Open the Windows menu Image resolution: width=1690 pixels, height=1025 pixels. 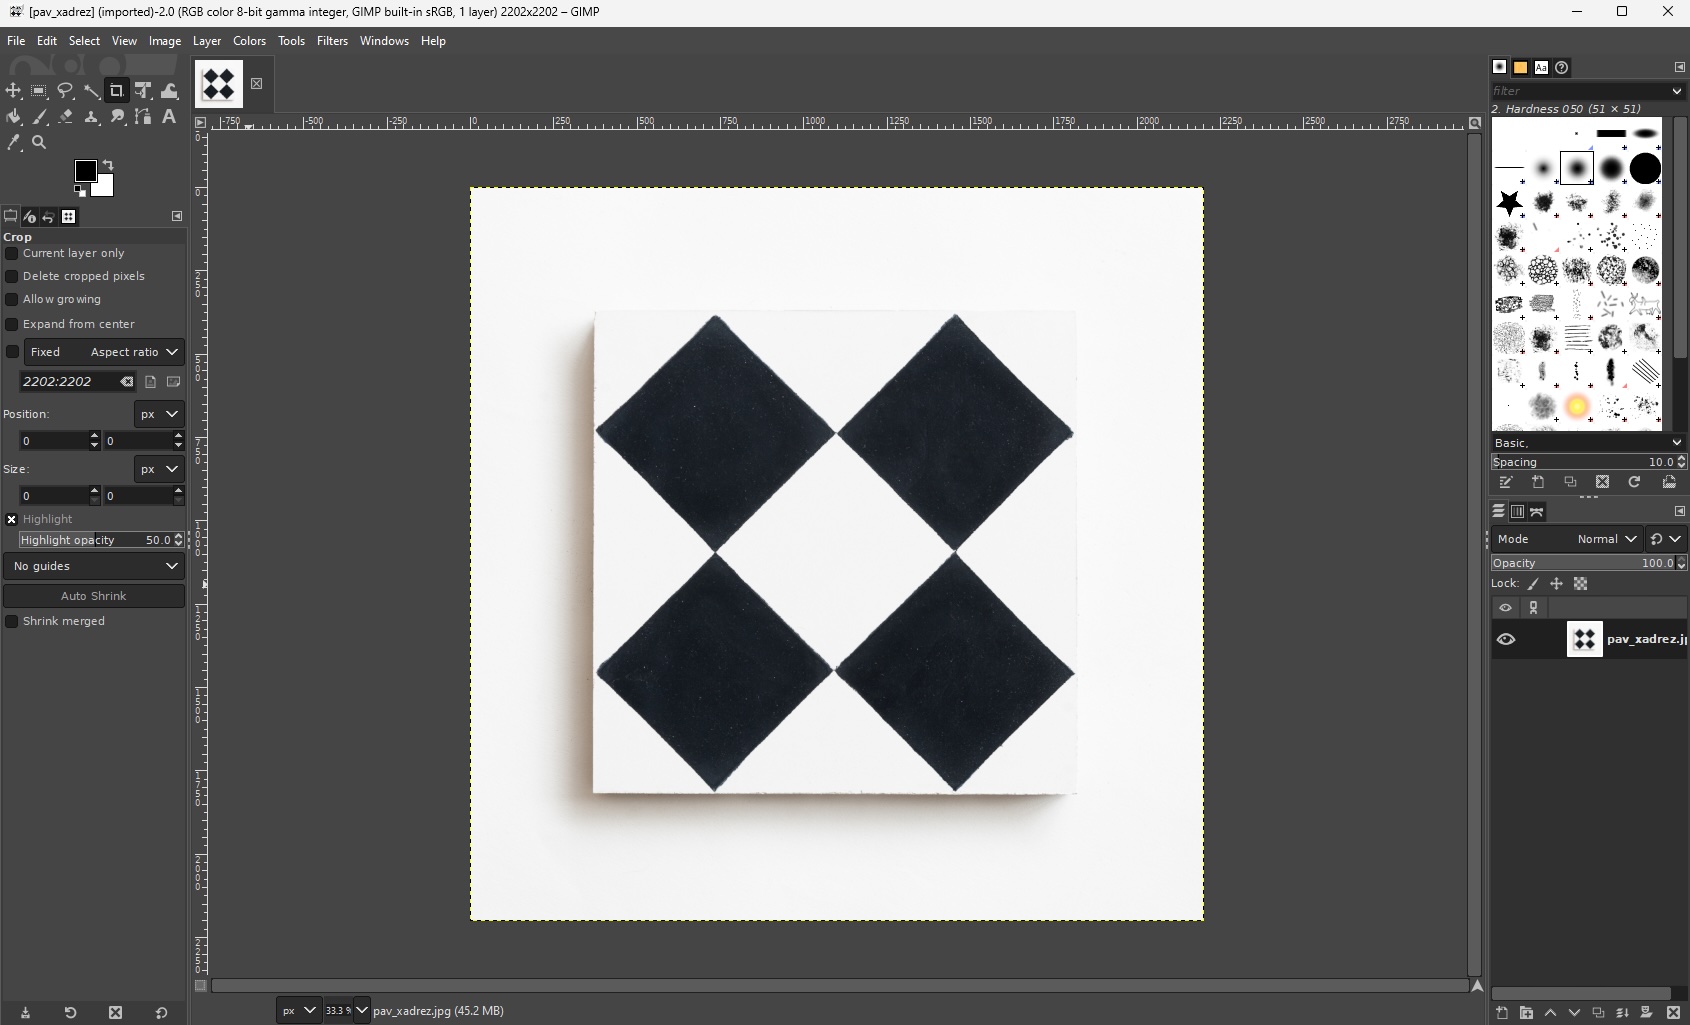pyautogui.click(x=384, y=41)
